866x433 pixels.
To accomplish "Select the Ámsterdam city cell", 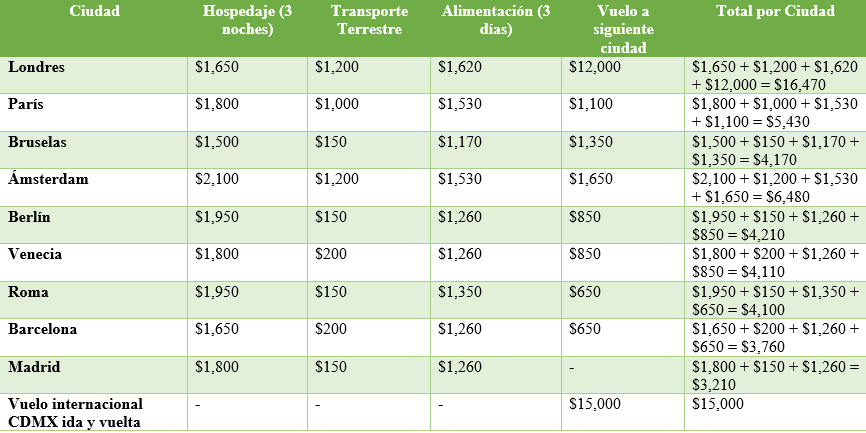I will coord(48,179).
